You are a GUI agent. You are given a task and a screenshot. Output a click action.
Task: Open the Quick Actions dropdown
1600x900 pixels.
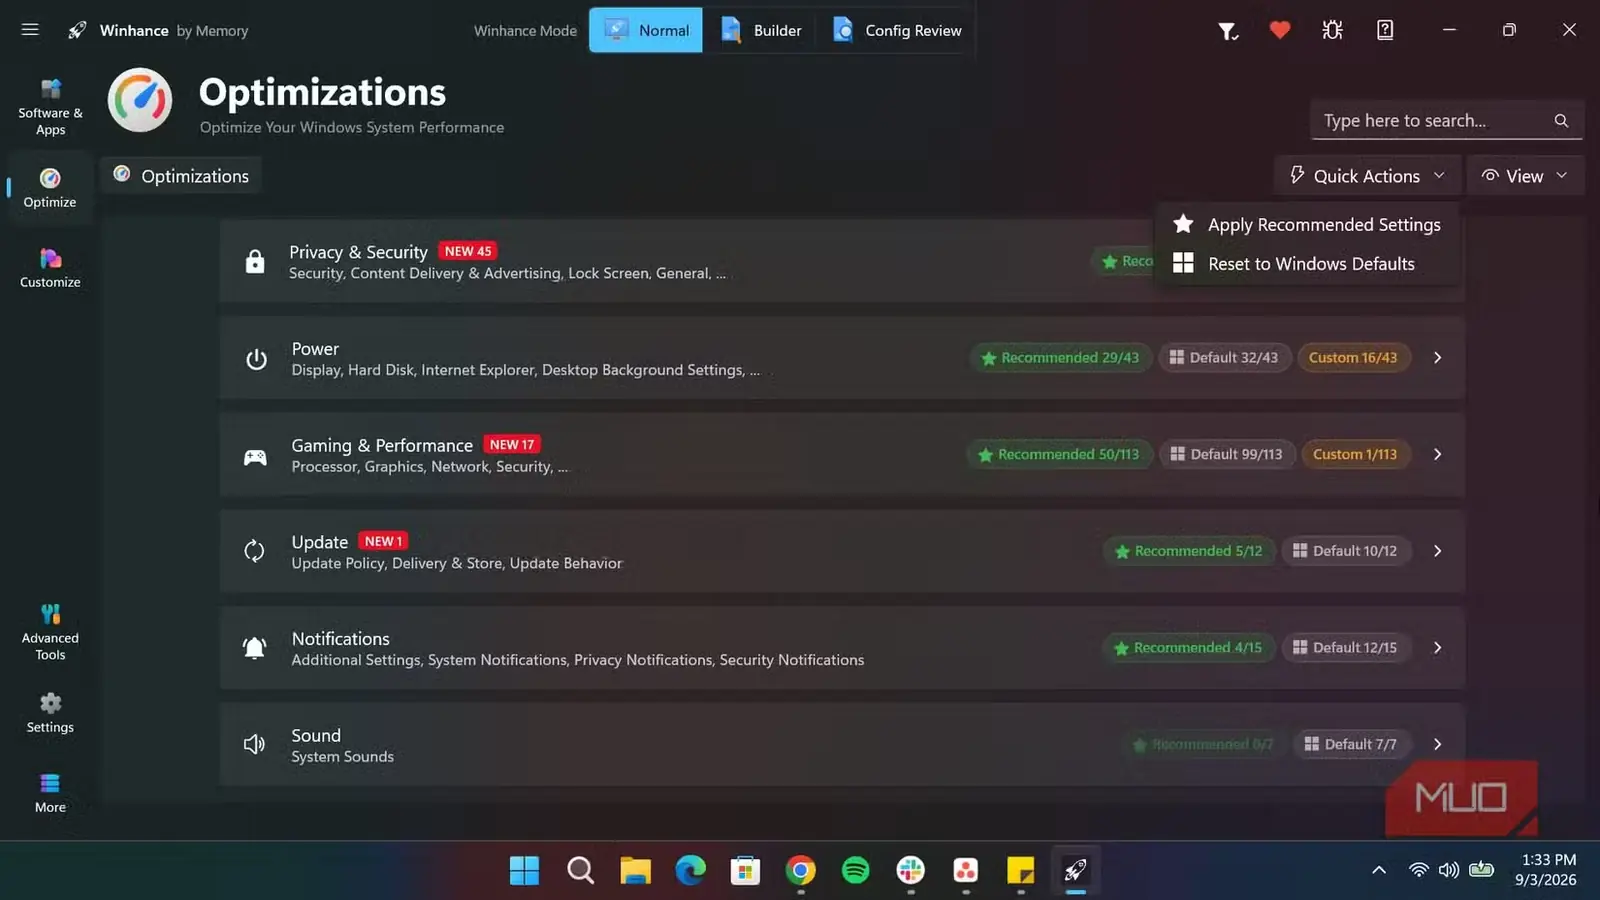pyautogui.click(x=1366, y=176)
